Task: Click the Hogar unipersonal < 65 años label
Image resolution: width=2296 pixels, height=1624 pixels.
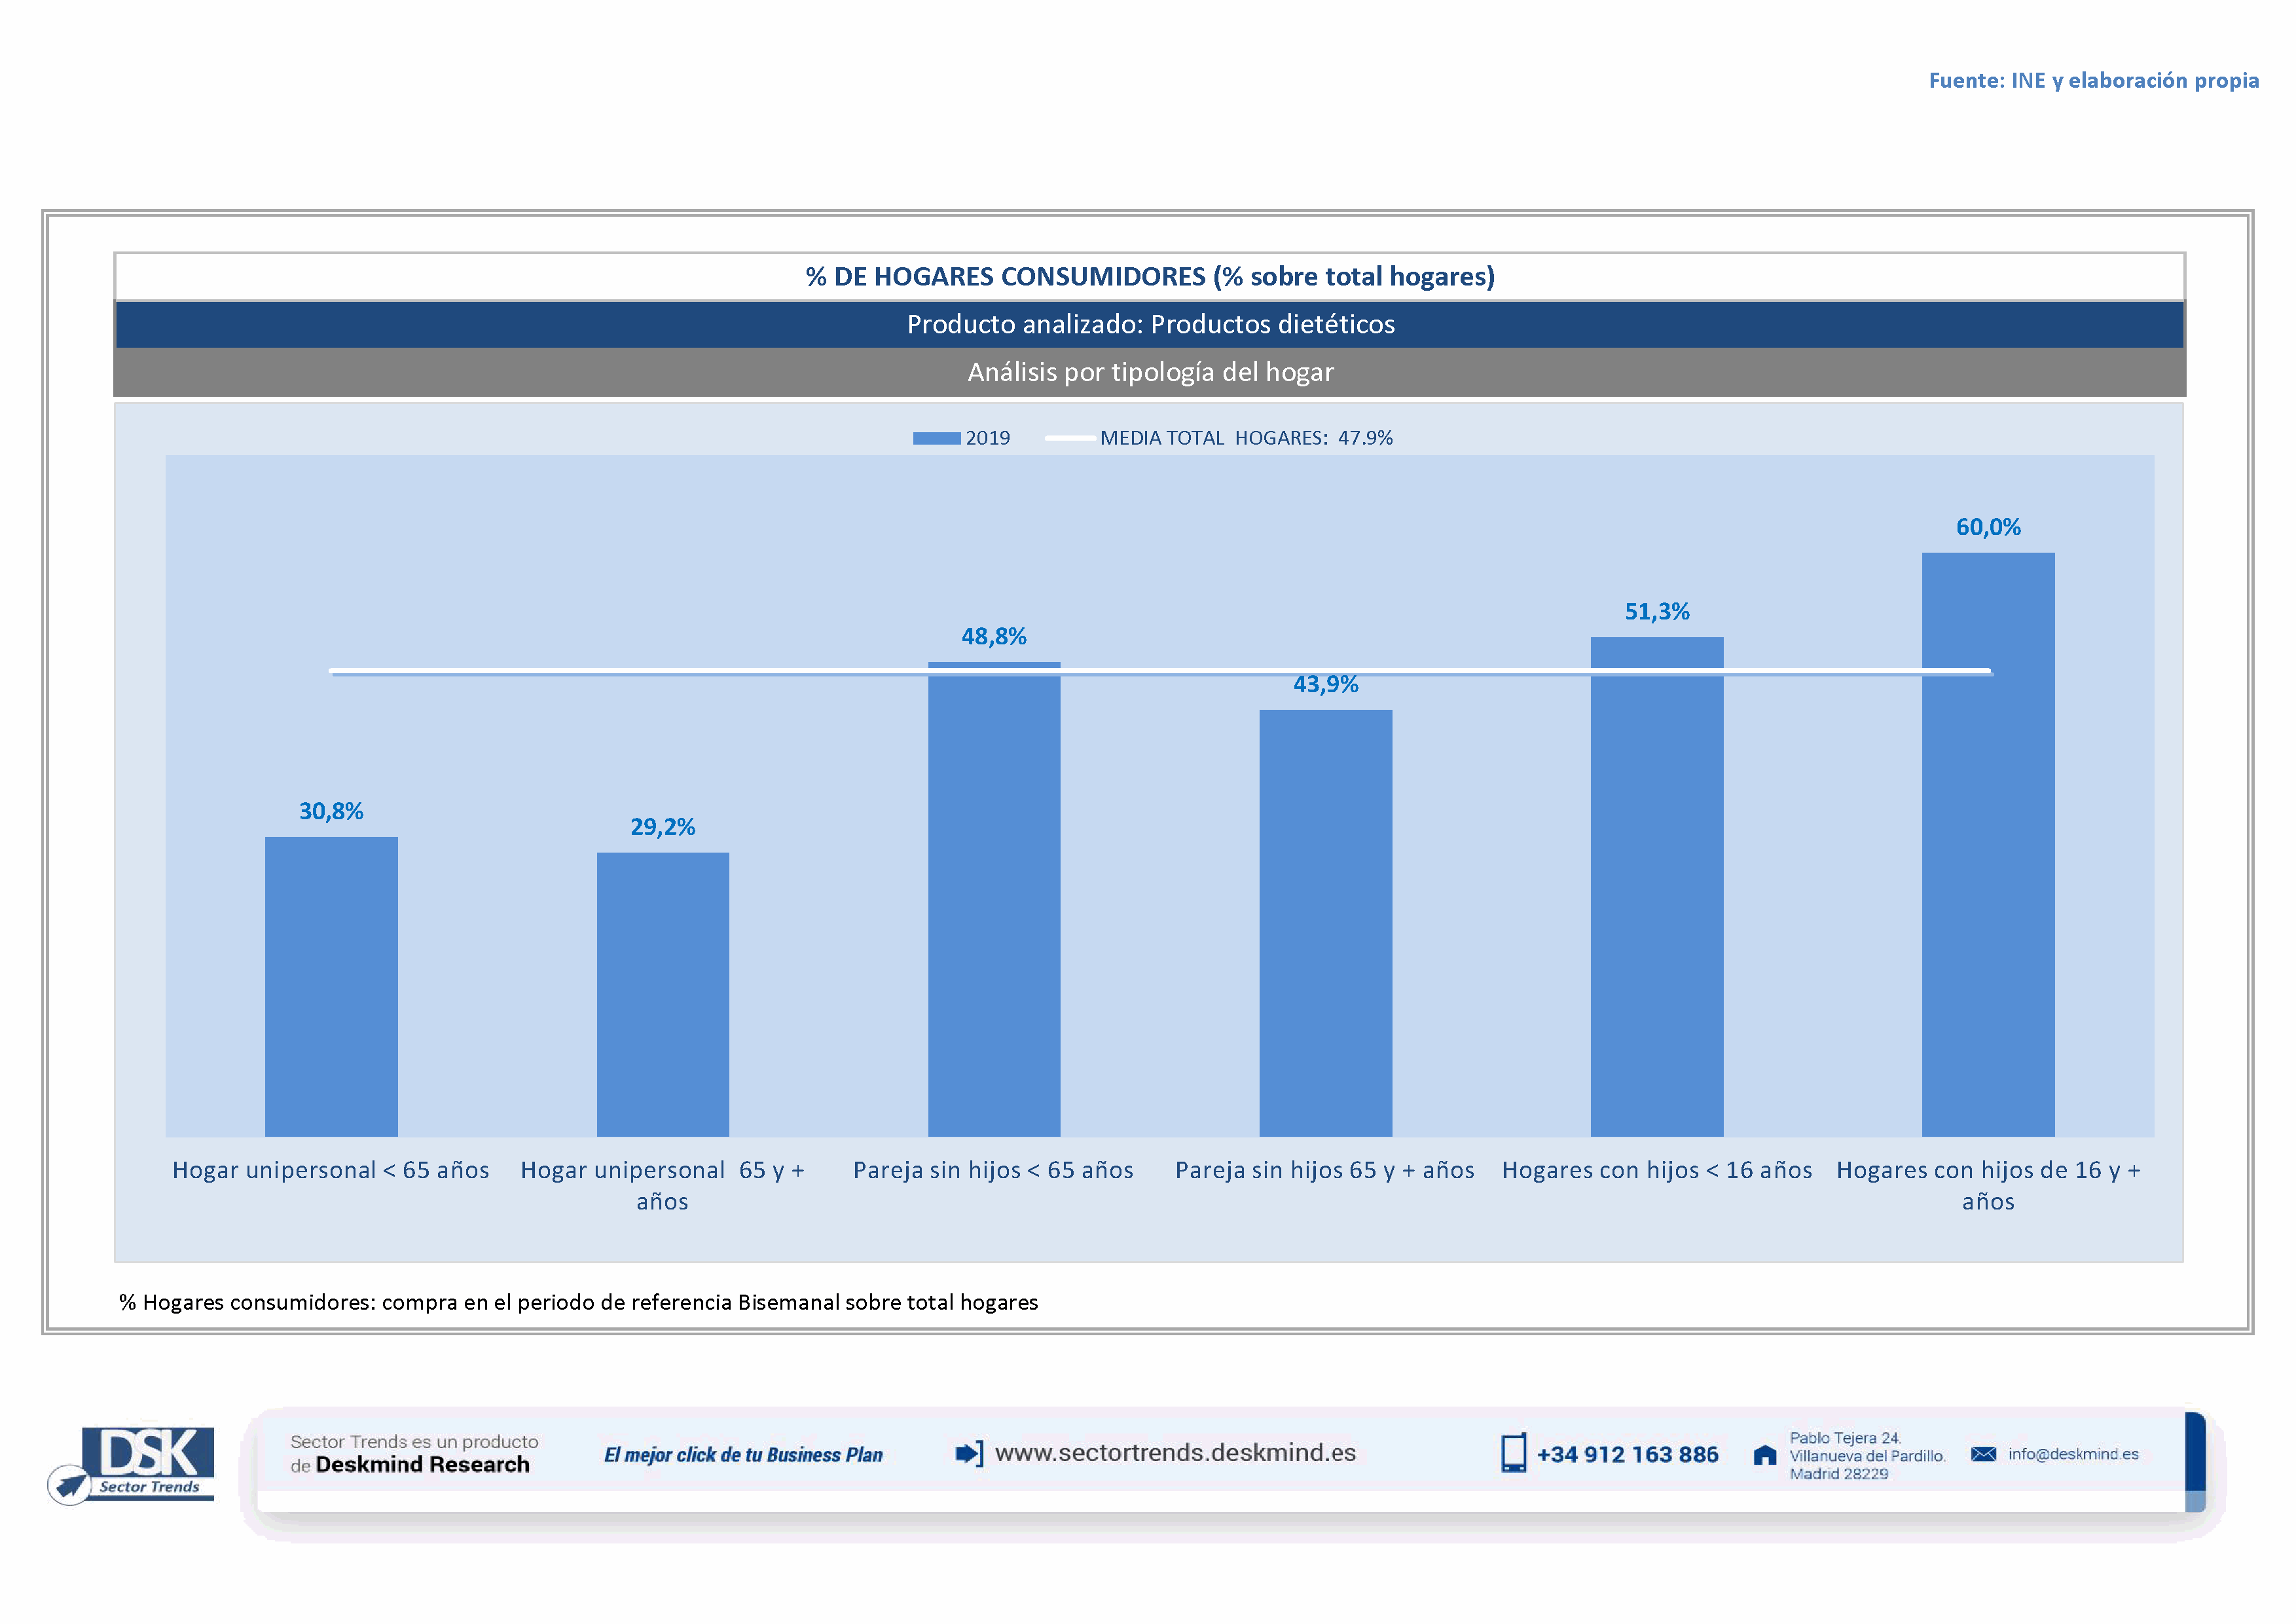Action: [330, 1170]
